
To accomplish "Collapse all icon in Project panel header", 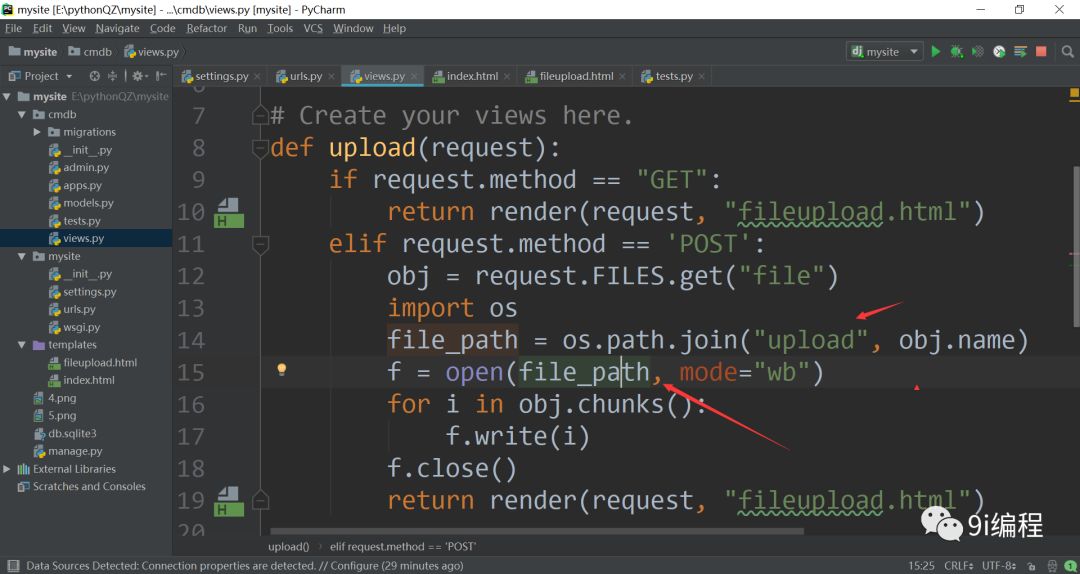I will 113,76.
